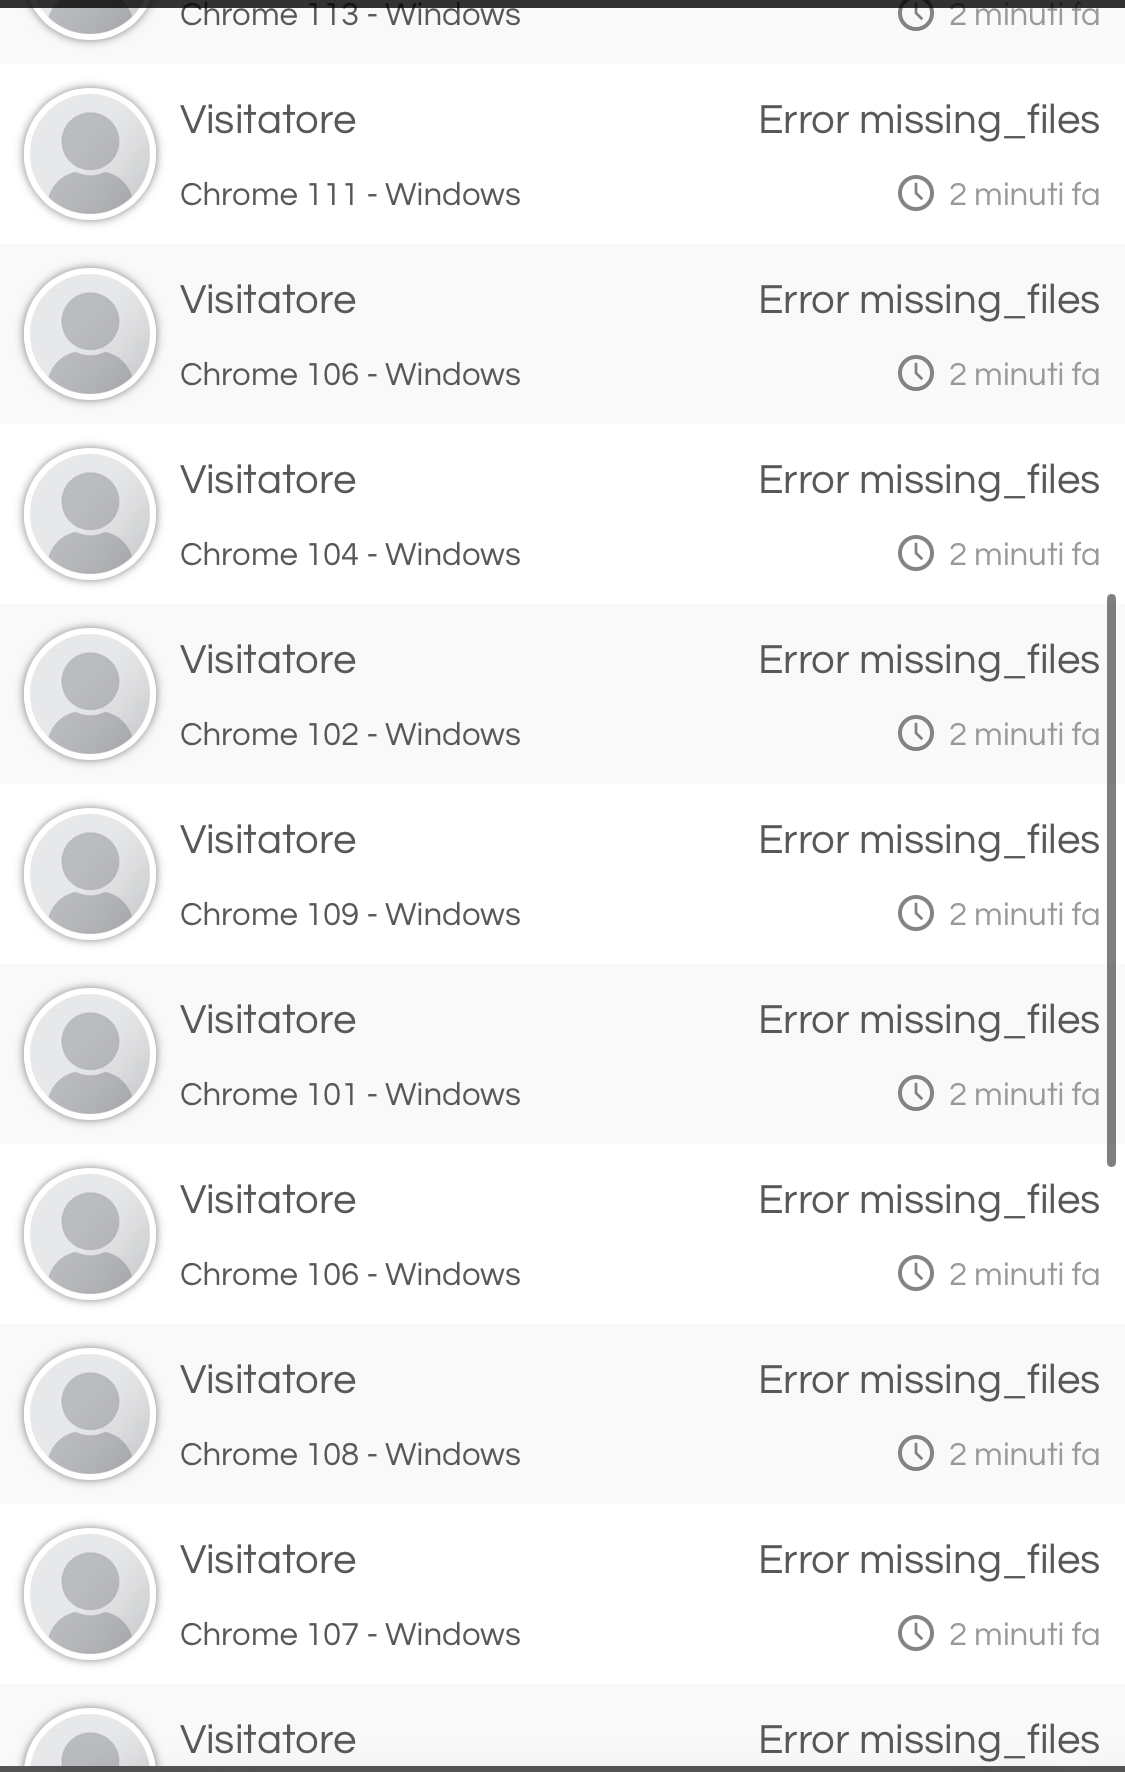Click the 2 minuti fa timestamp for Chrome 107
The height and width of the screenshot is (1772, 1125).
click(1023, 1633)
